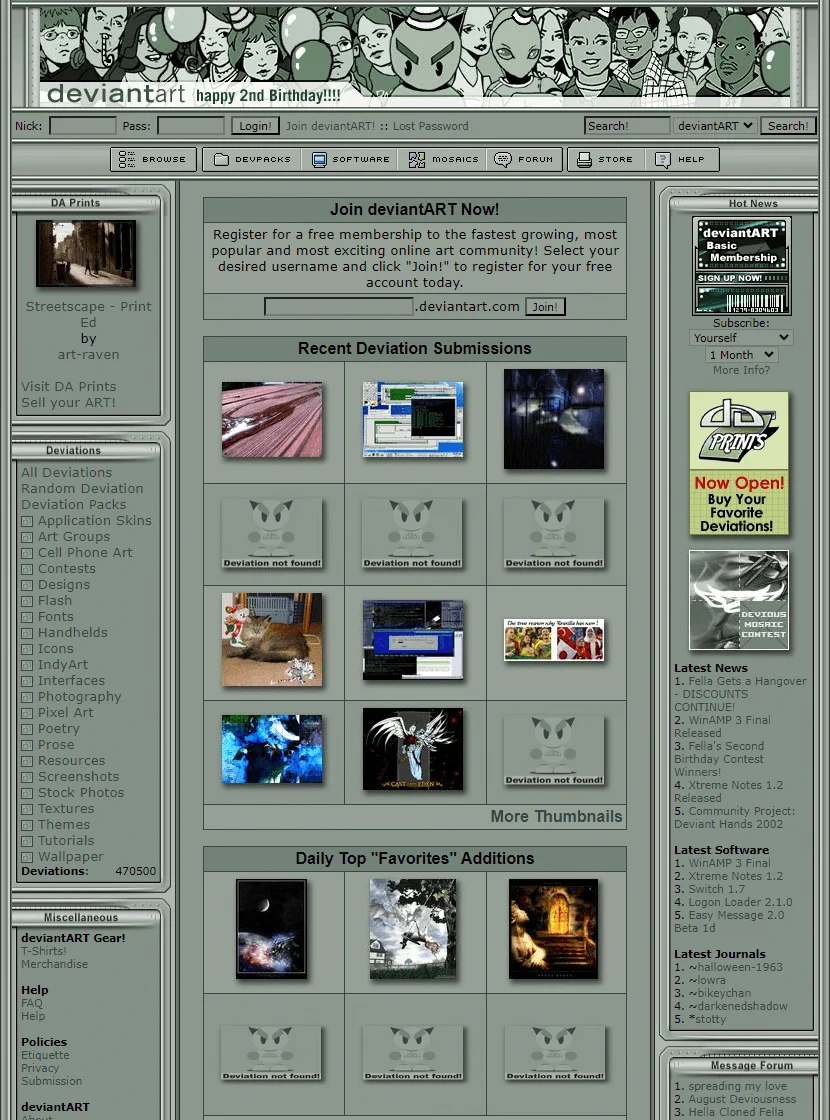The width and height of the screenshot is (830, 1120).
Task: Expand the Fonts category icon
Action: pos(27,617)
